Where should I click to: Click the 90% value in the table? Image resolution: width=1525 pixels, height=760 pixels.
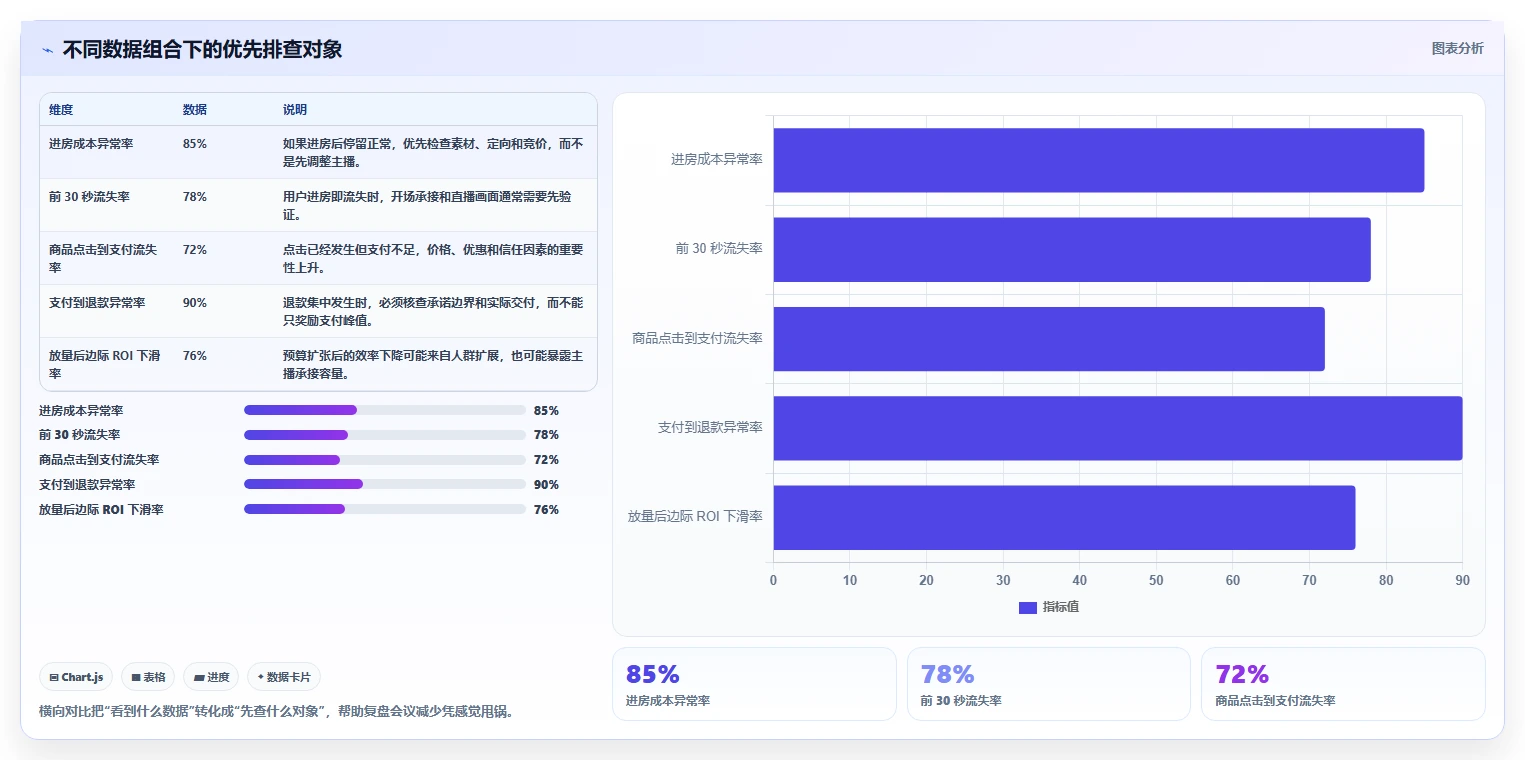tap(195, 303)
